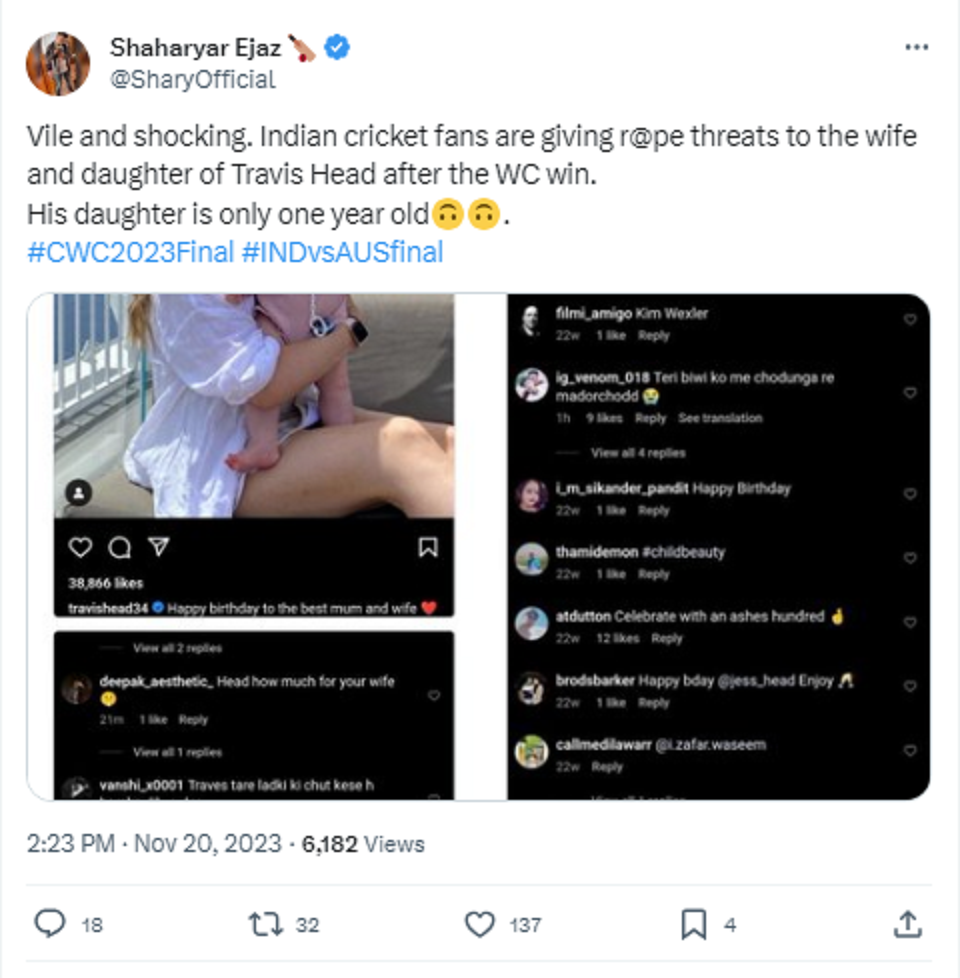Open the three-dot more options menu
The width and height of the screenshot is (960, 978).
click(916, 47)
